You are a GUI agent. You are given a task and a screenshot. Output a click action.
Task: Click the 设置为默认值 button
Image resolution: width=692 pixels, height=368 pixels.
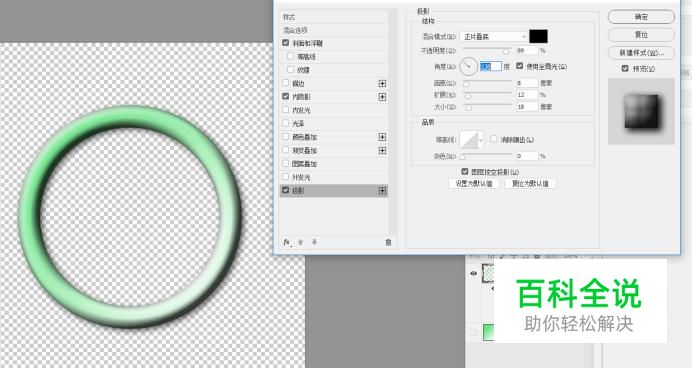tap(474, 184)
